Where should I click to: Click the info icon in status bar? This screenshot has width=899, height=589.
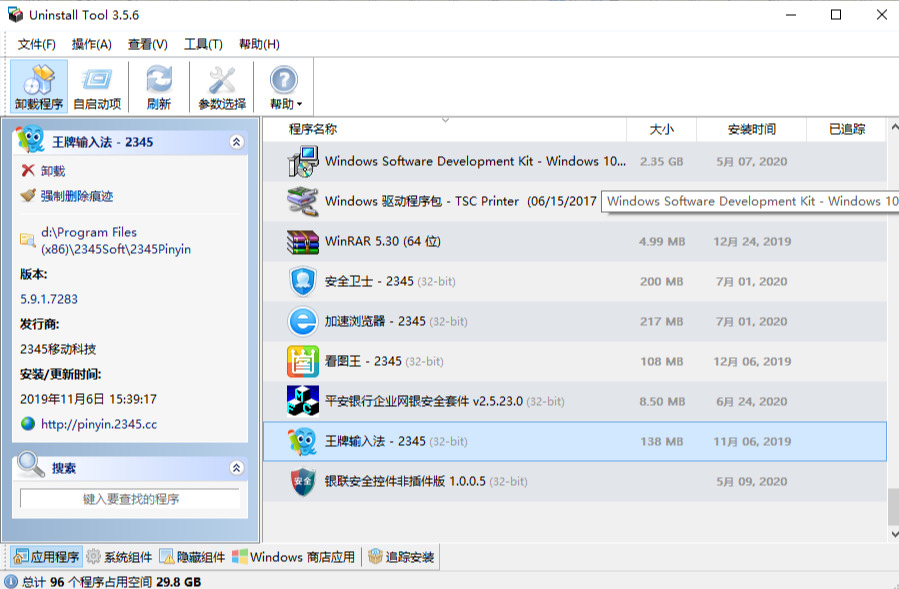click(x=11, y=582)
